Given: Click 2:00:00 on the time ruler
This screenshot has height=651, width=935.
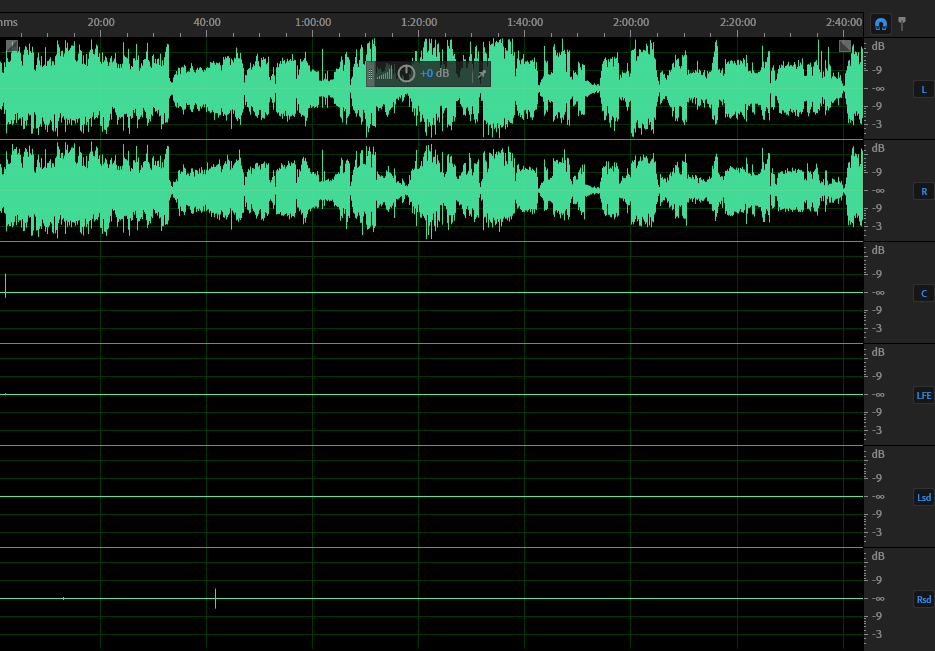Looking at the screenshot, I should click(631, 22).
